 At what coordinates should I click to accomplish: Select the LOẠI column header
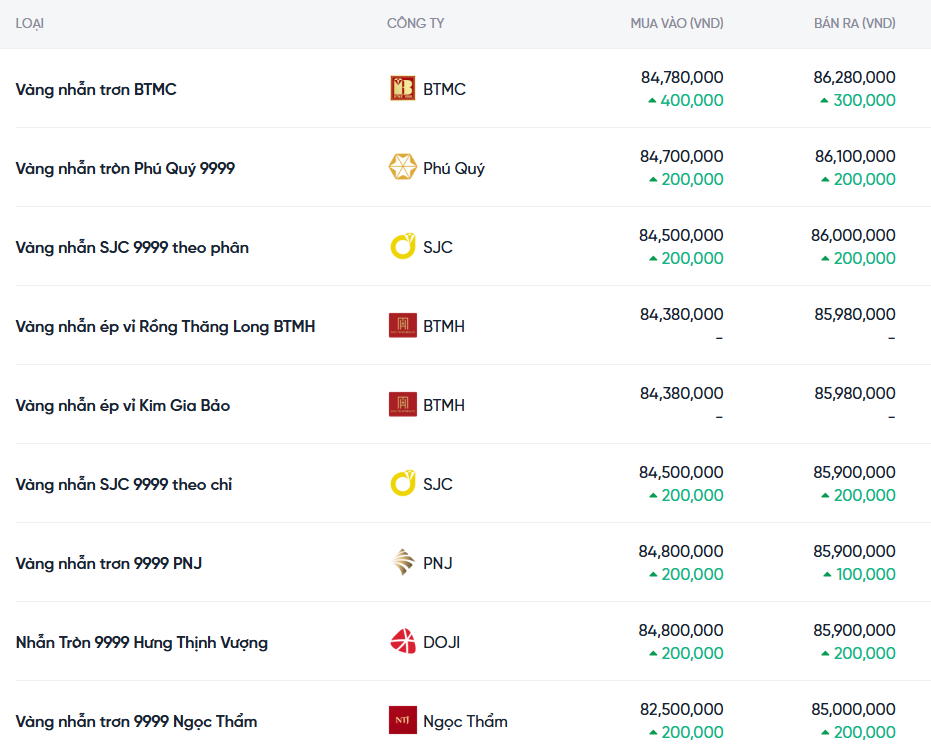pyautogui.click(x=30, y=23)
